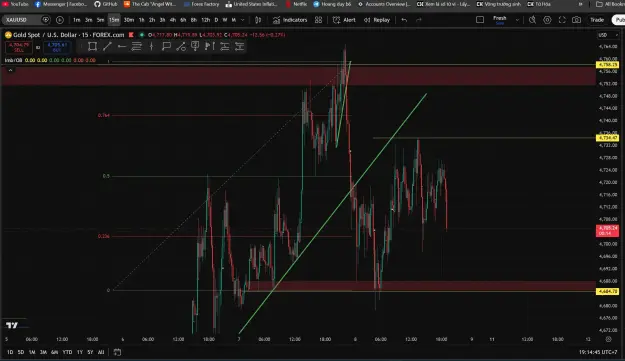This screenshot has height=361, width=625.
Task: Select the trend line drawing tool
Action: [107, 47]
